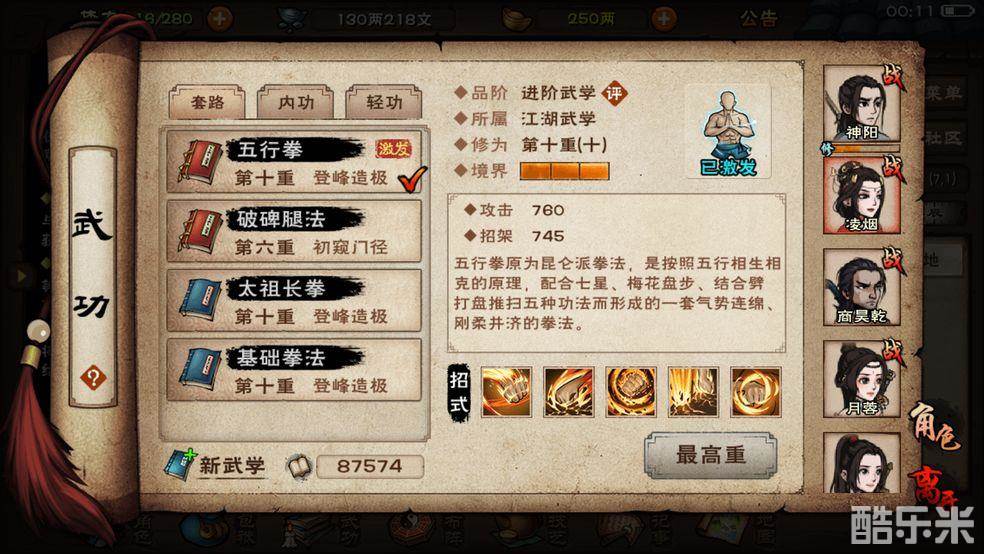This screenshot has height=554, width=984.
Task: Click the orange 评 rating badge
Action: (x=614, y=93)
